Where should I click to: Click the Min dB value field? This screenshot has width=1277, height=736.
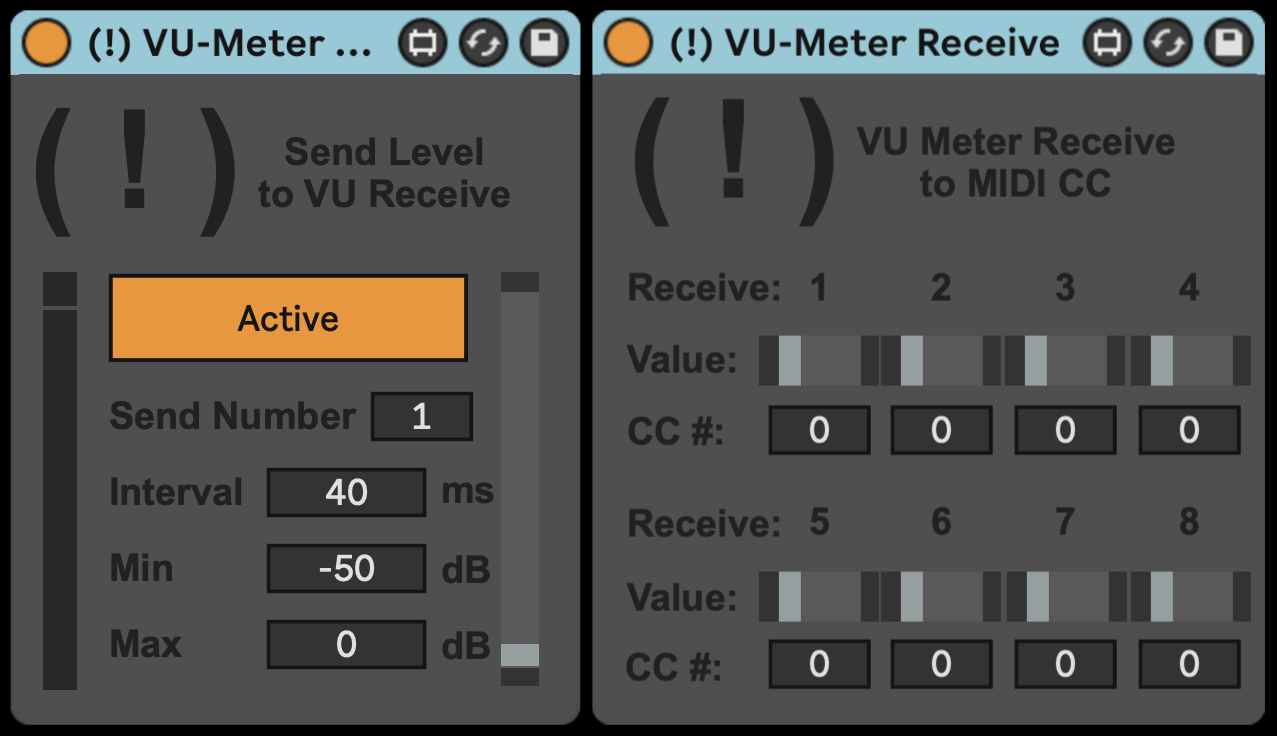[346, 568]
